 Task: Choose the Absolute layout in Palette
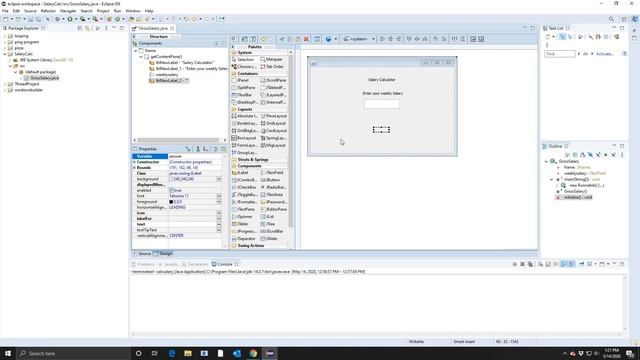[244, 116]
